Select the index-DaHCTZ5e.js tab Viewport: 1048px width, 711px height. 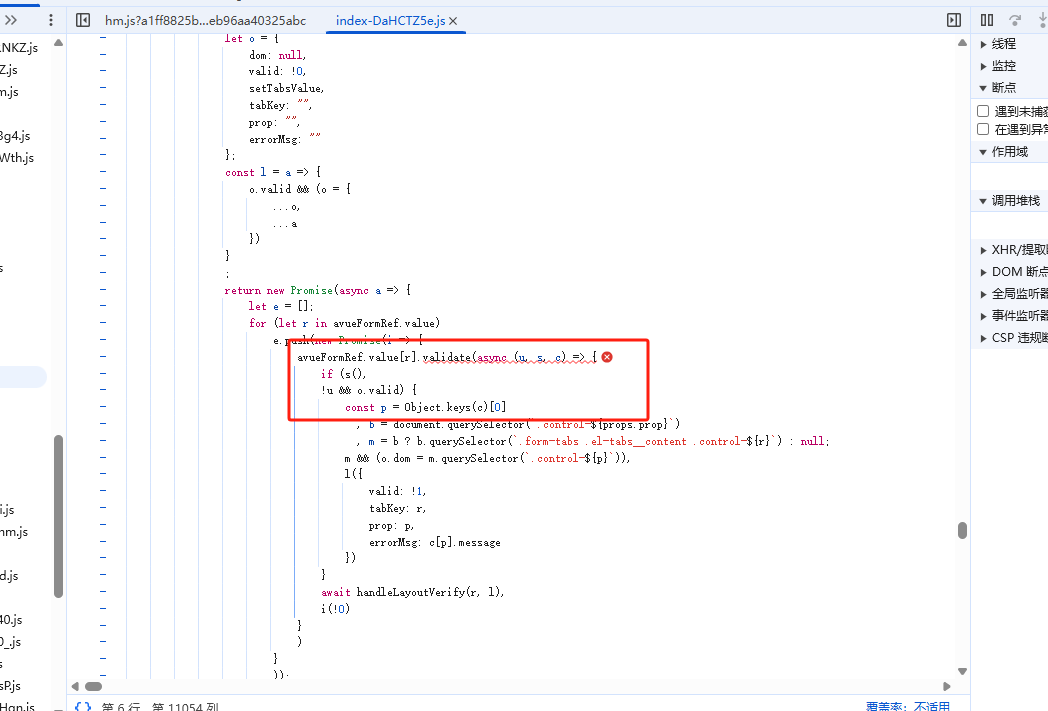point(390,21)
